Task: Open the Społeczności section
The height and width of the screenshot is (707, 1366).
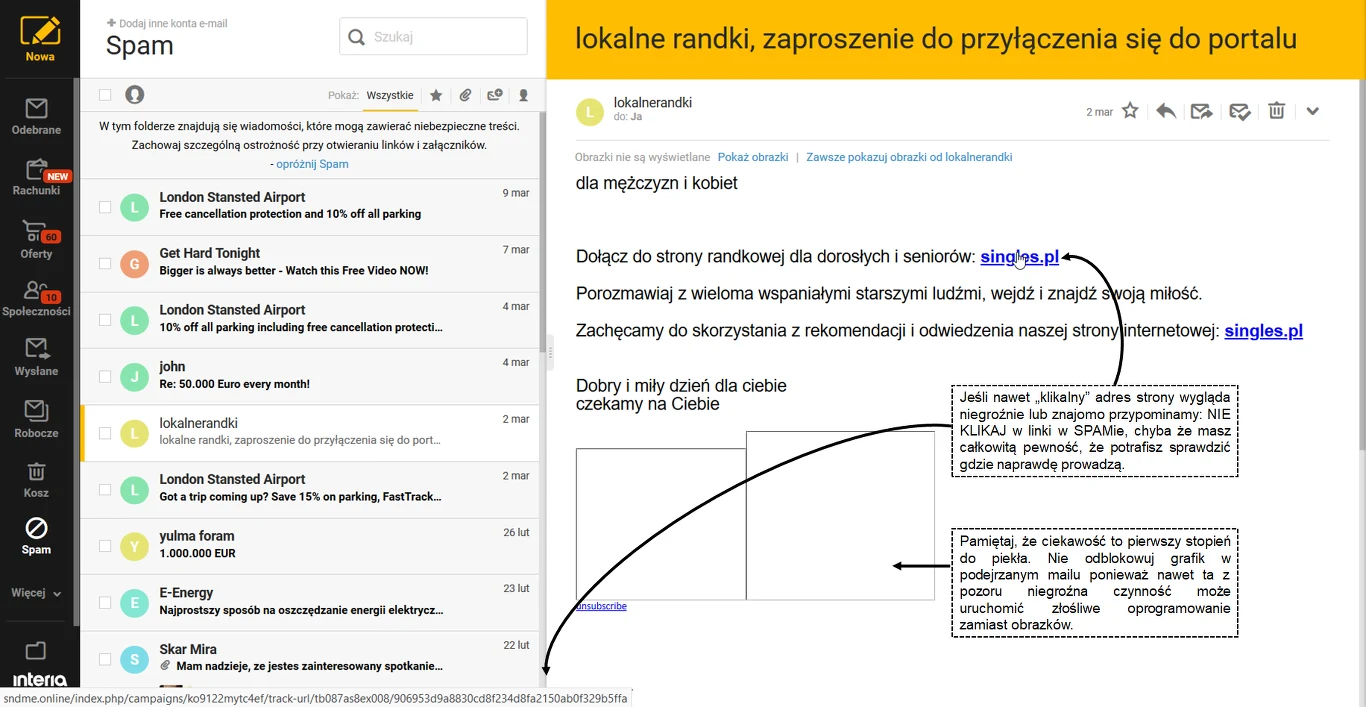Action: click(x=36, y=297)
